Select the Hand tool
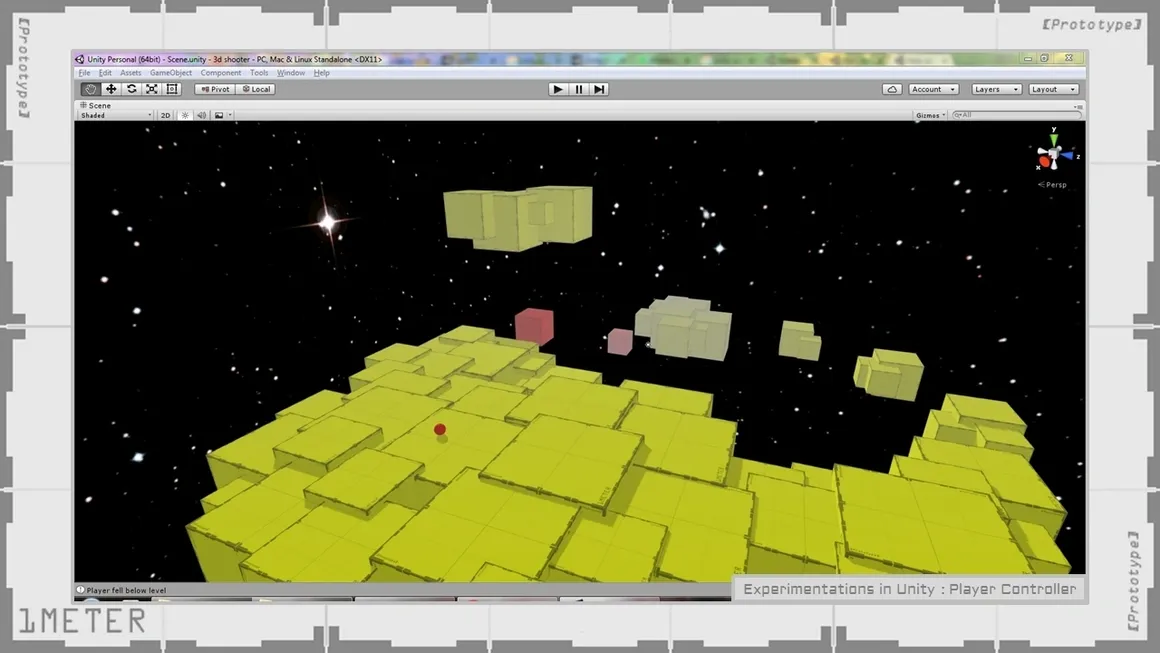This screenshot has height=653, width=1160. point(90,89)
